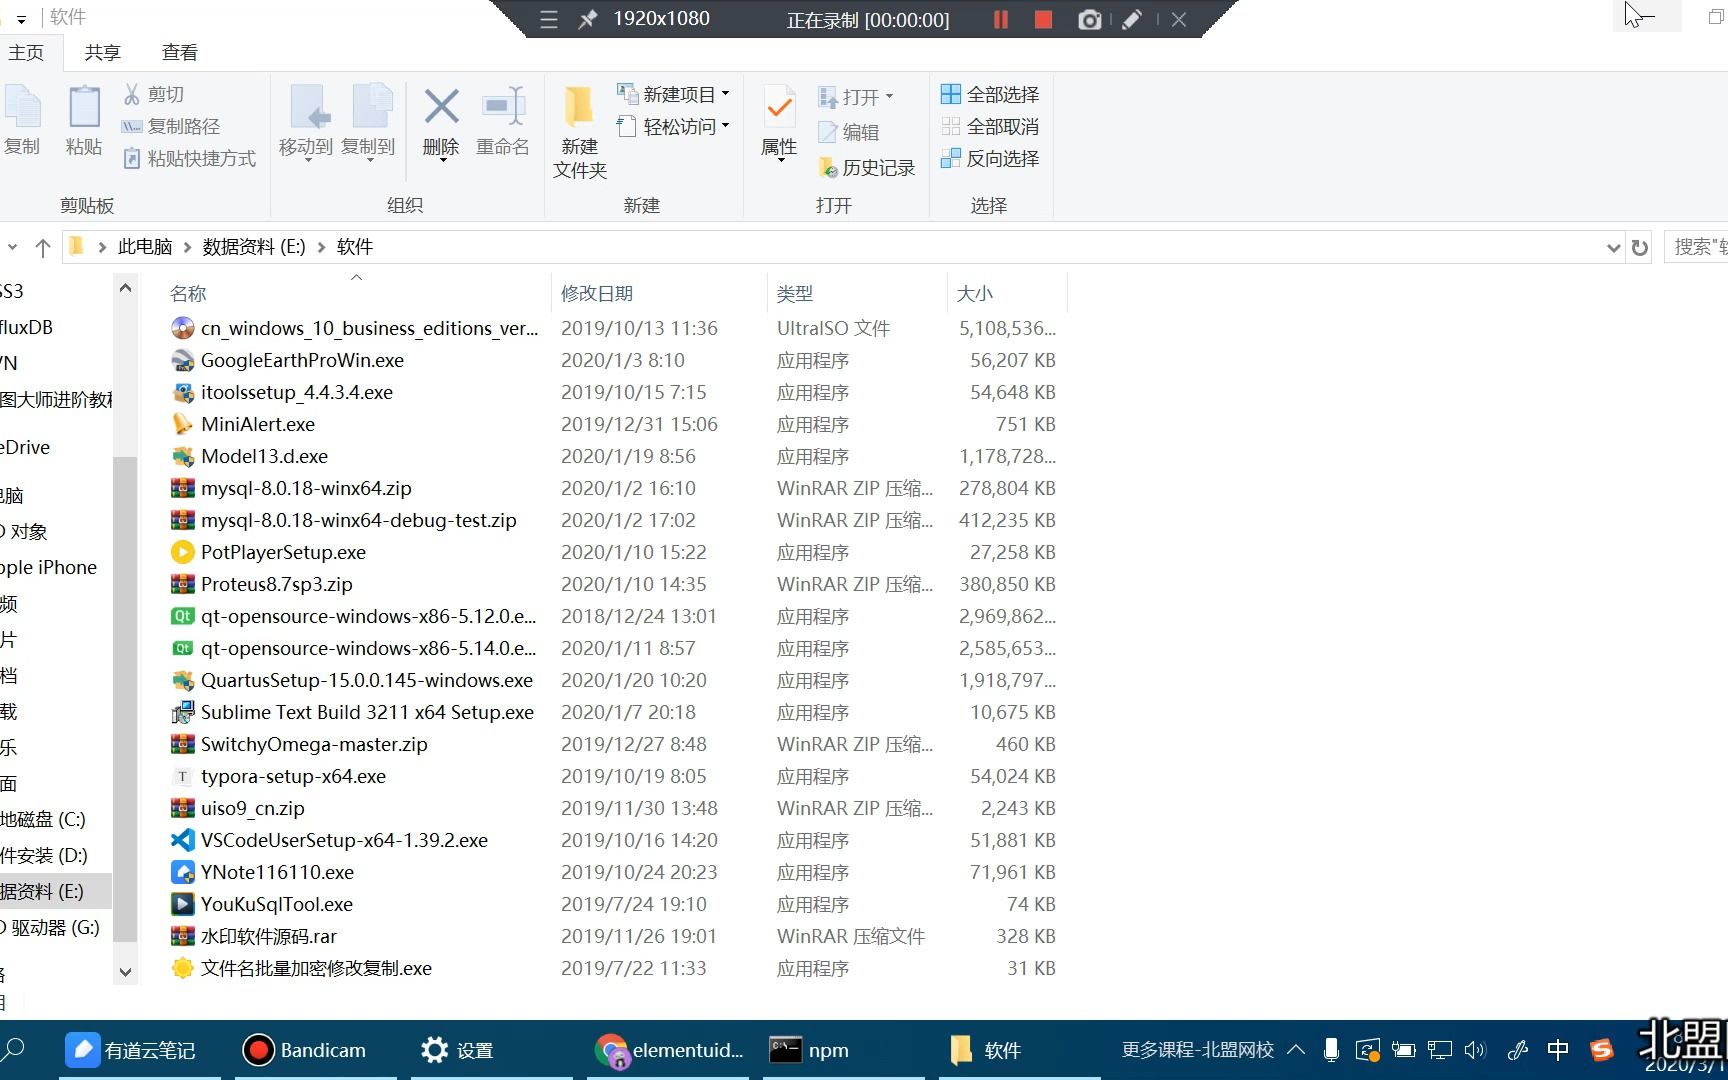Image resolution: width=1728 pixels, height=1080 pixels.
Task: Take a screenshot using the camera icon
Action: [x=1089, y=19]
